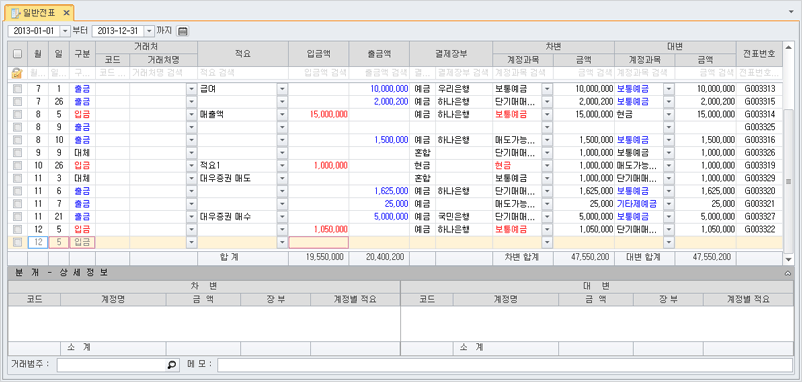Click the grid vertical scrollbar thumb

[x=788, y=181]
